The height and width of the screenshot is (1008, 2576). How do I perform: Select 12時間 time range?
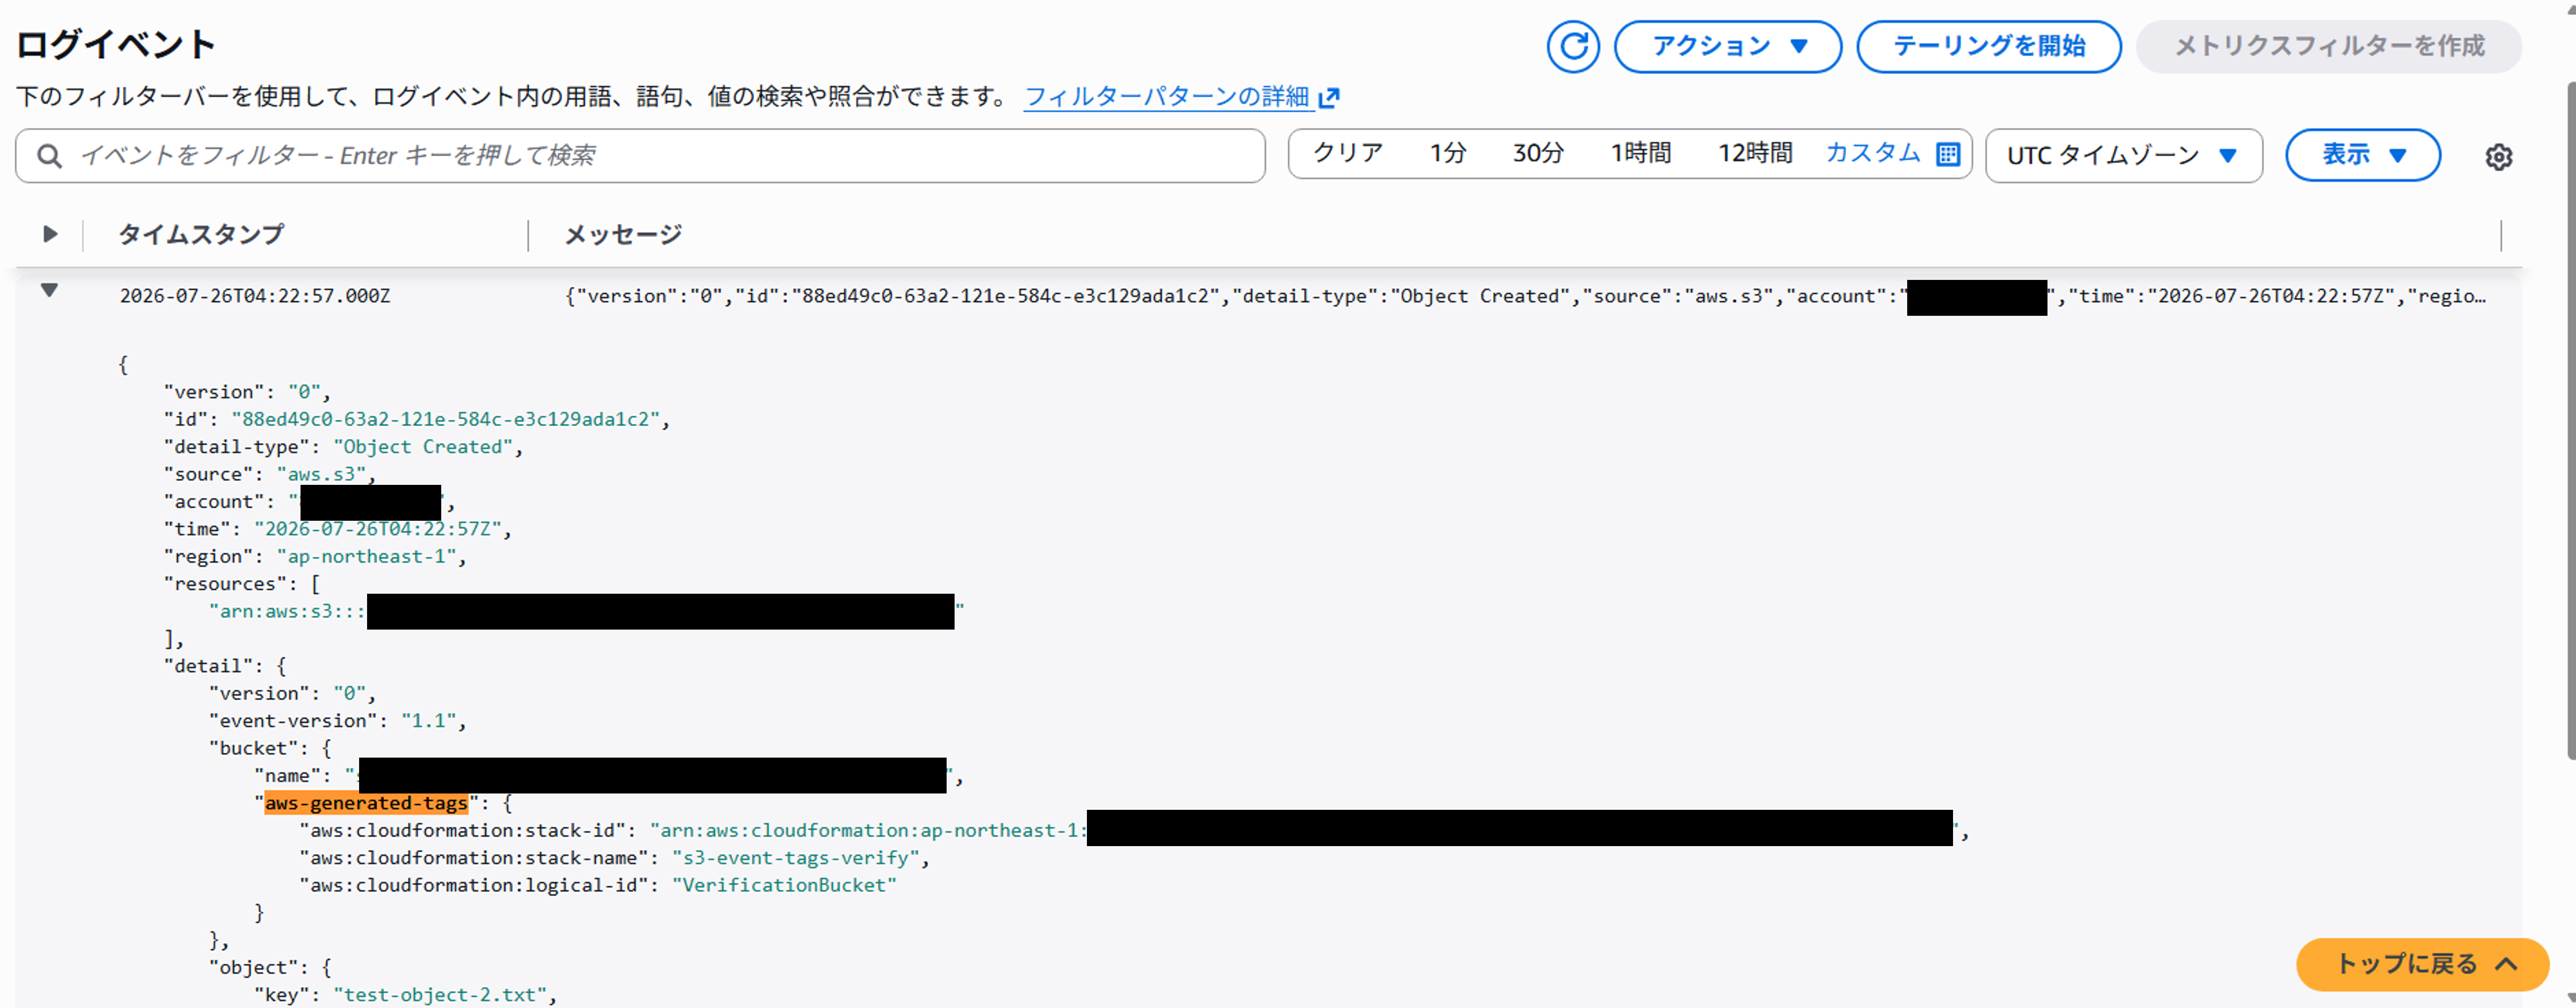click(x=1754, y=153)
